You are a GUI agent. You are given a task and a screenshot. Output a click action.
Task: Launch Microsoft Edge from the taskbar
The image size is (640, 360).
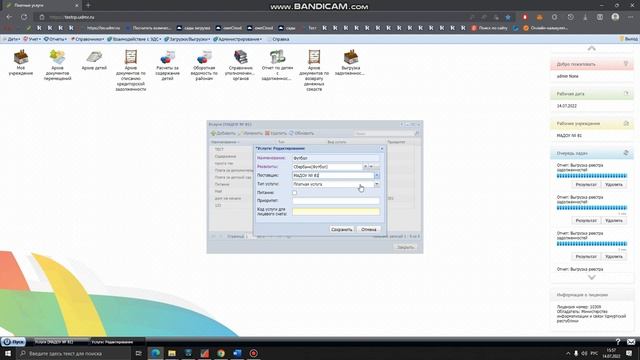(x=156, y=353)
